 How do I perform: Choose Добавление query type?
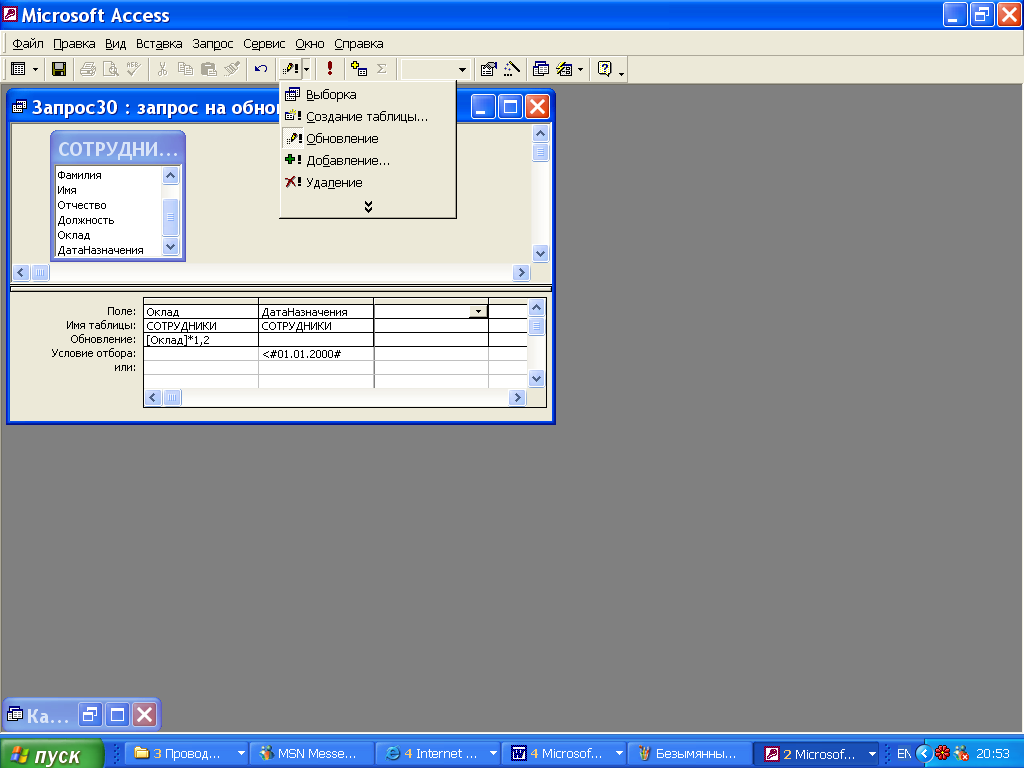point(368,161)
